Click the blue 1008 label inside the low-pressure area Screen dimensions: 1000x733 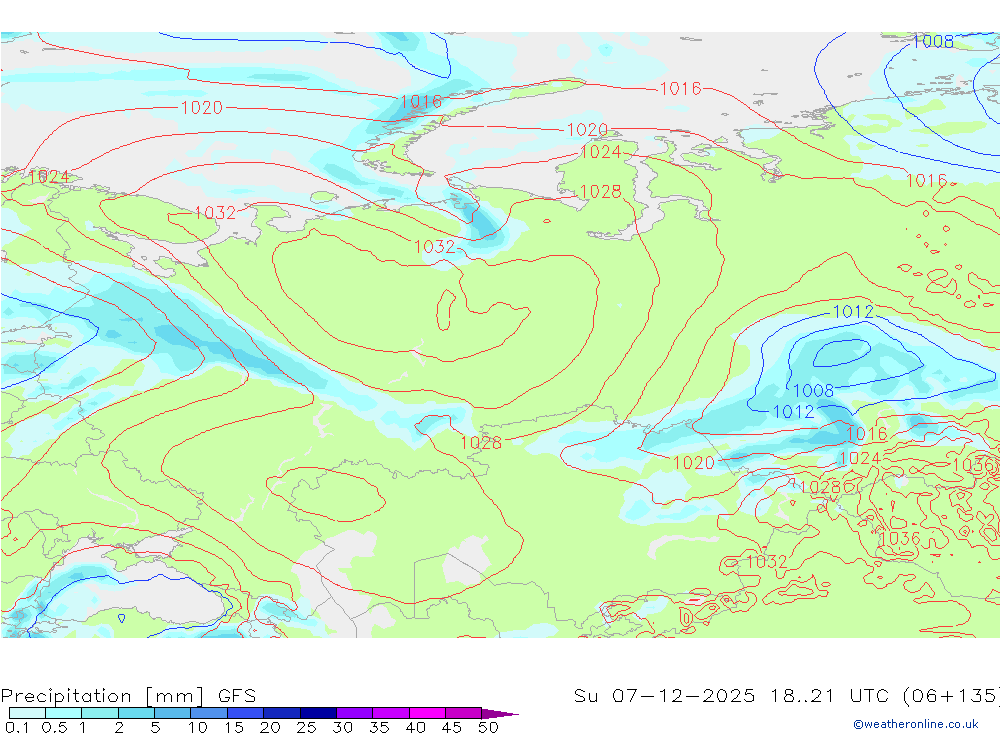tap(813, 390)
